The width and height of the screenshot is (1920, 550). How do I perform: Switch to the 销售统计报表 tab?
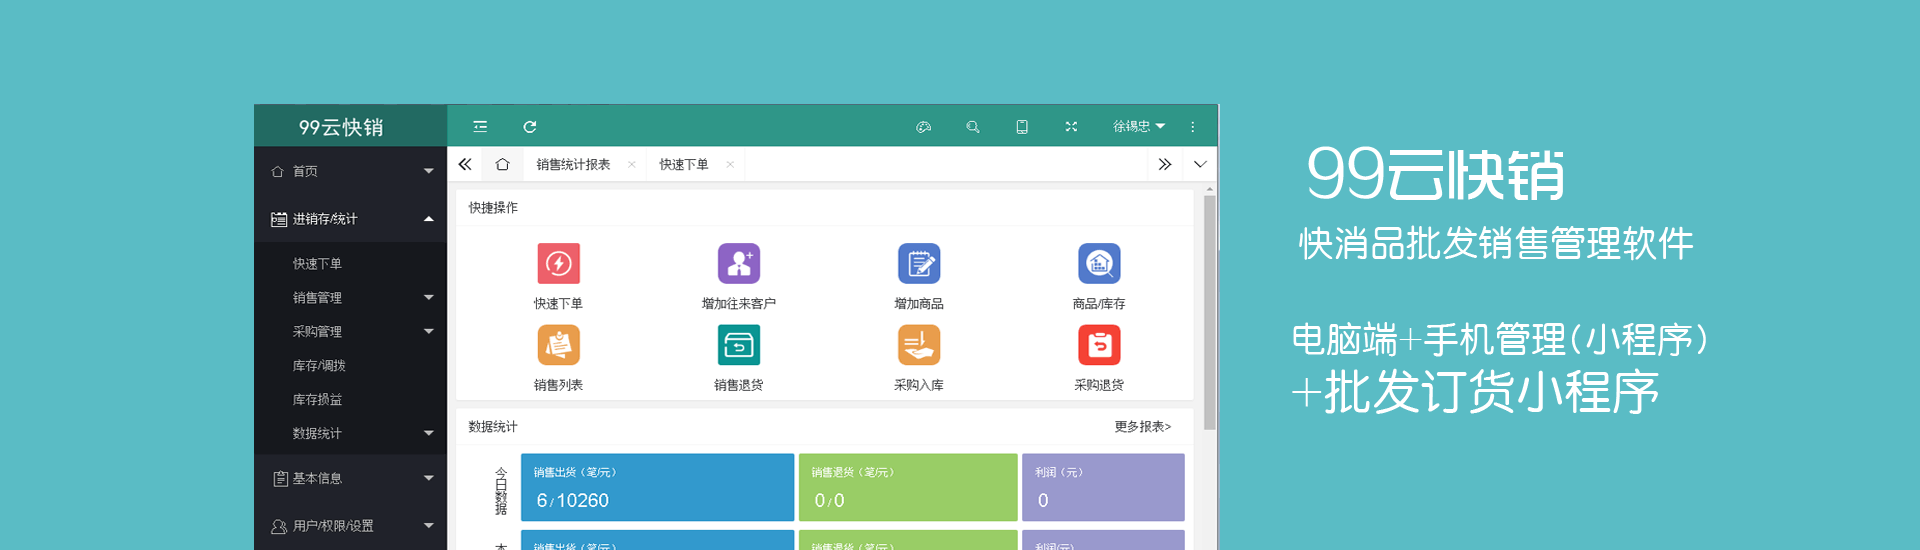coord(573,164)
